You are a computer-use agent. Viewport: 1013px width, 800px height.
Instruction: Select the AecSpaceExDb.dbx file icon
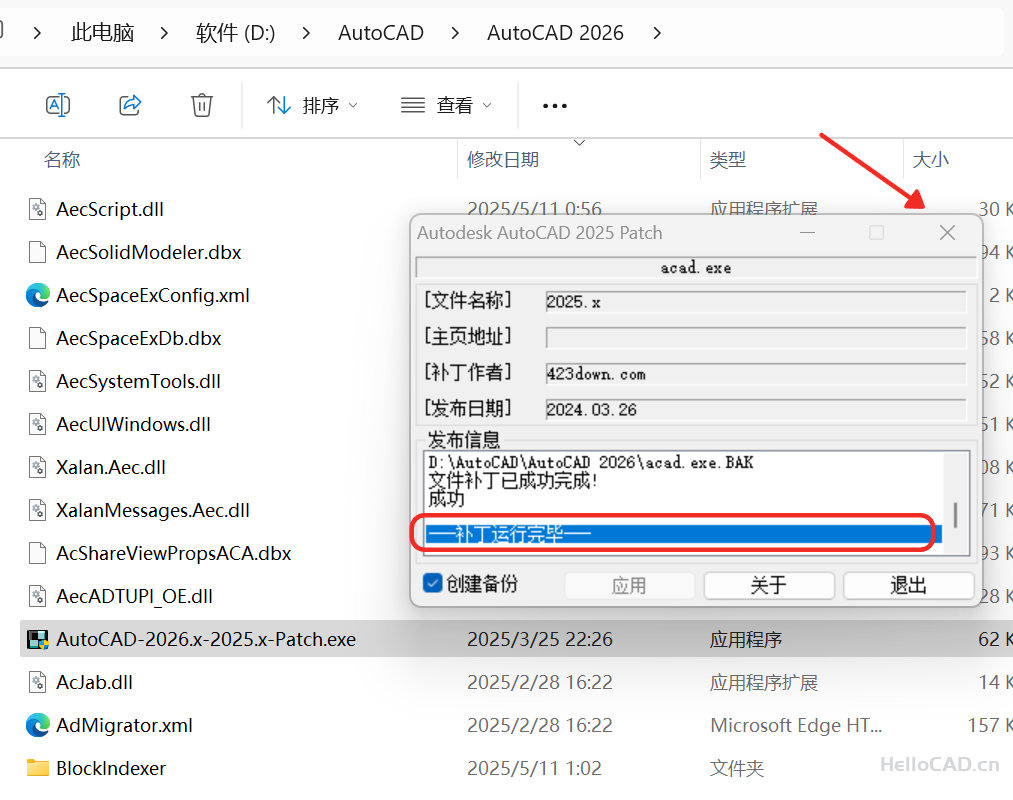pos(37,338)
